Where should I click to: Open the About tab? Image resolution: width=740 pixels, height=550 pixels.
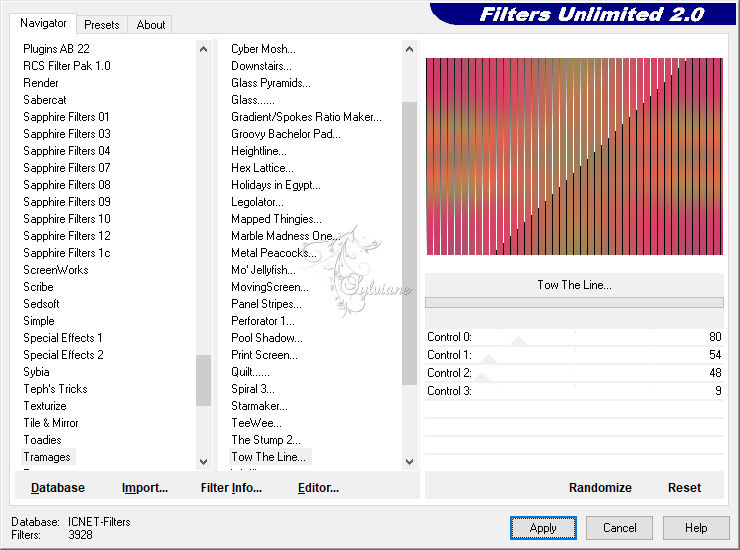tap(151, 25)
